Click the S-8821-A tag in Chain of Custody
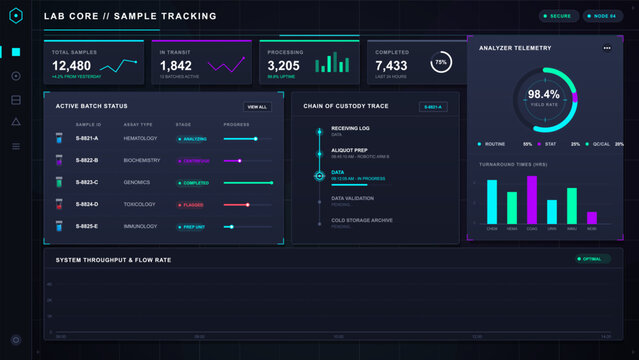The image size is (639, 360). [433, 107]
